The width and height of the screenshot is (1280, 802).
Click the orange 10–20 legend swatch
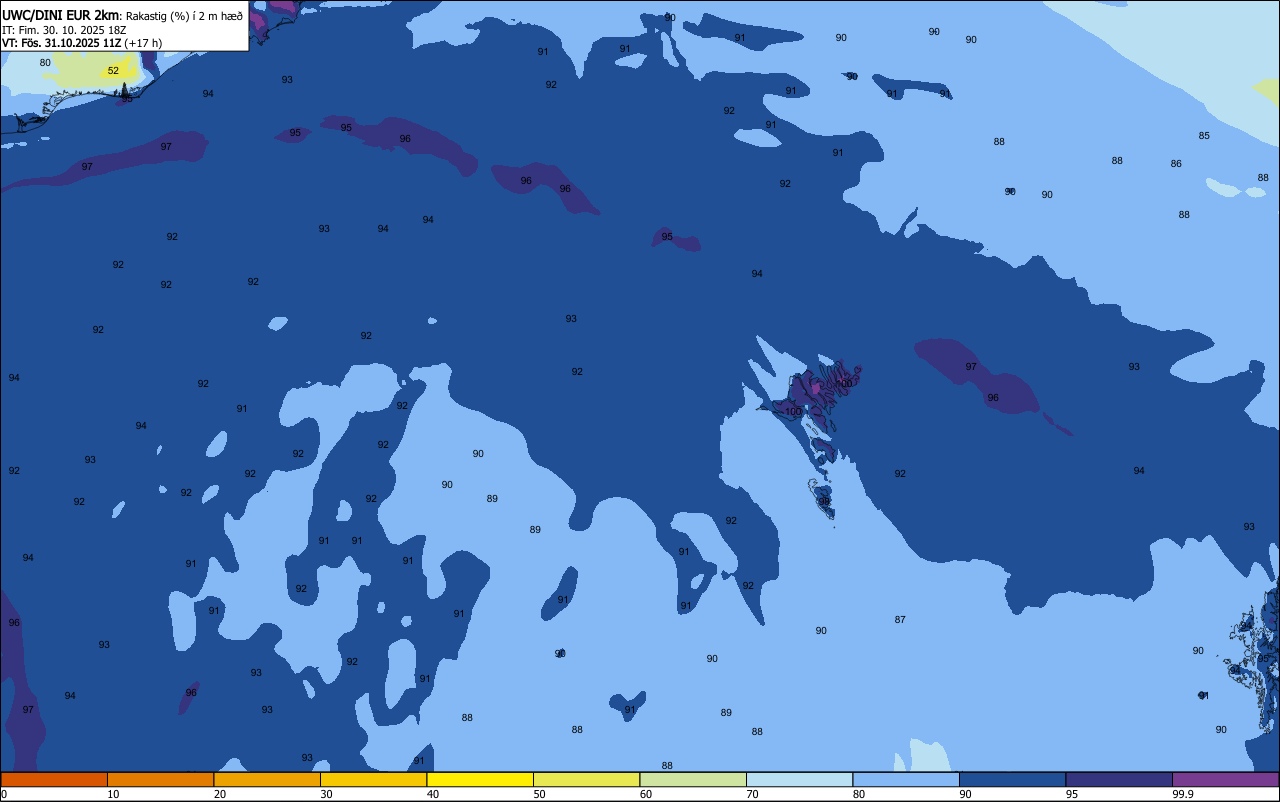[160, 779]
